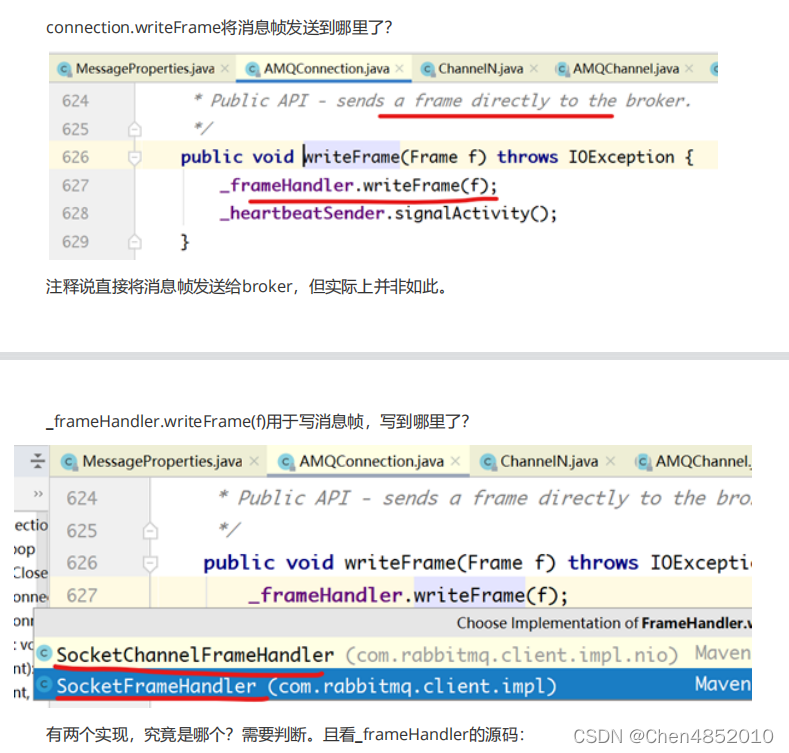Click highlighted writeFrame call in lower editor
The image size is (789, 753).
(x=469, y=595)
